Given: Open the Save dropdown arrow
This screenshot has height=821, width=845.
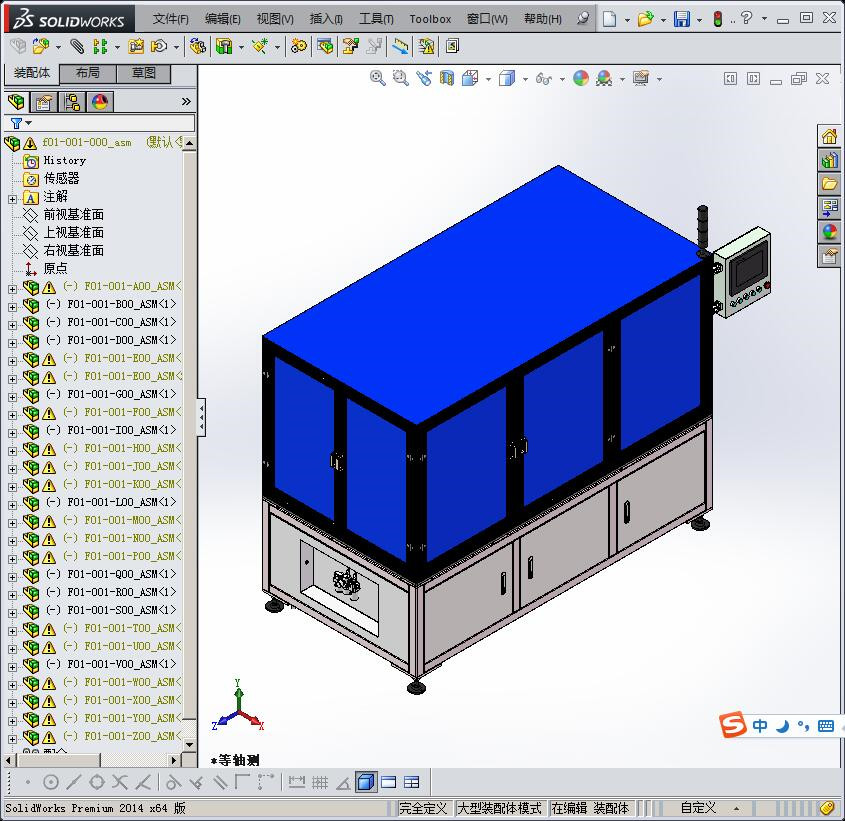Looking at the screenshot, I should click(699, 20).
